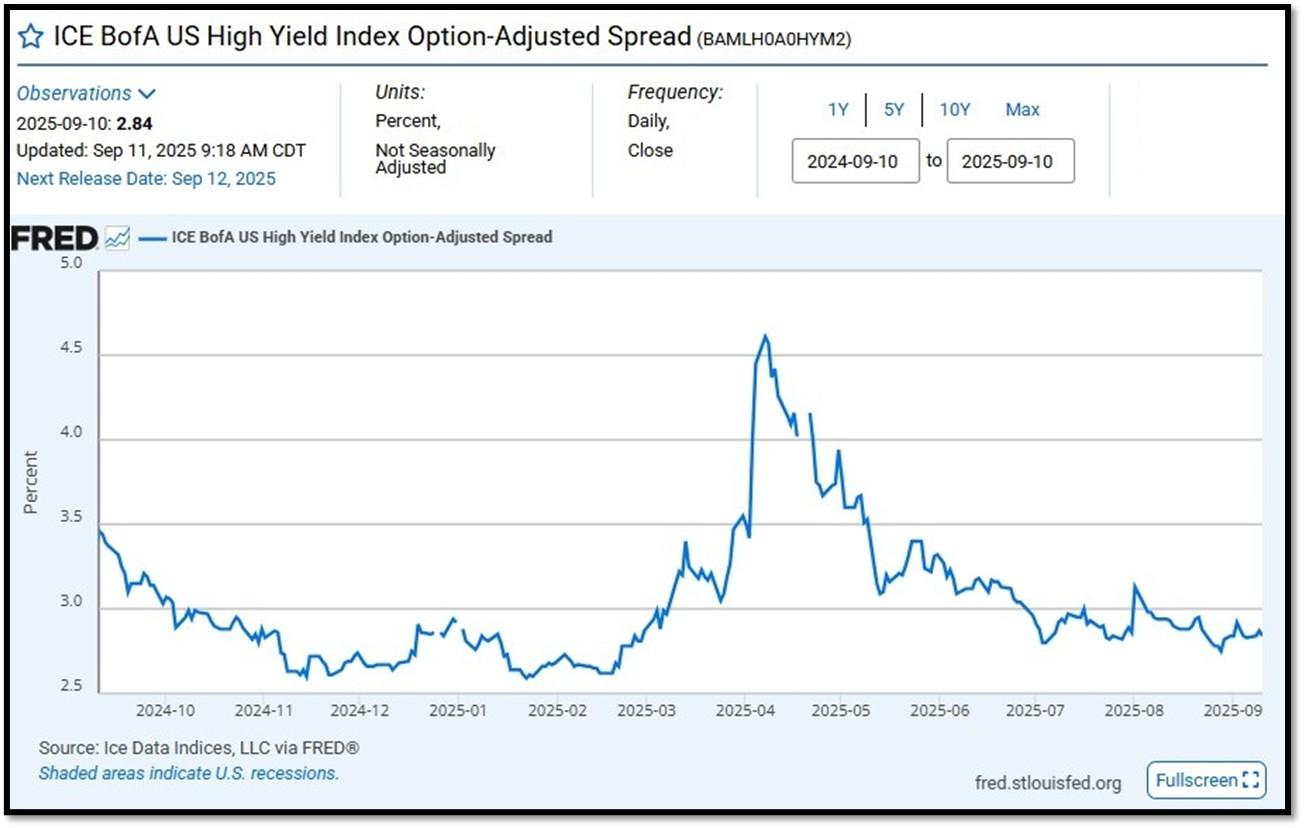Screen dimensions: 1304x828
Task: Click the Fullscreen button
Action: (1206, 780)
